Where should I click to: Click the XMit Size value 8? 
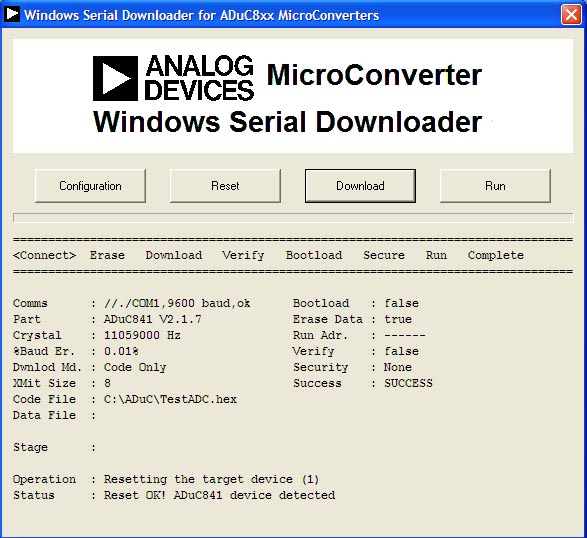click(x=107, y=383)
